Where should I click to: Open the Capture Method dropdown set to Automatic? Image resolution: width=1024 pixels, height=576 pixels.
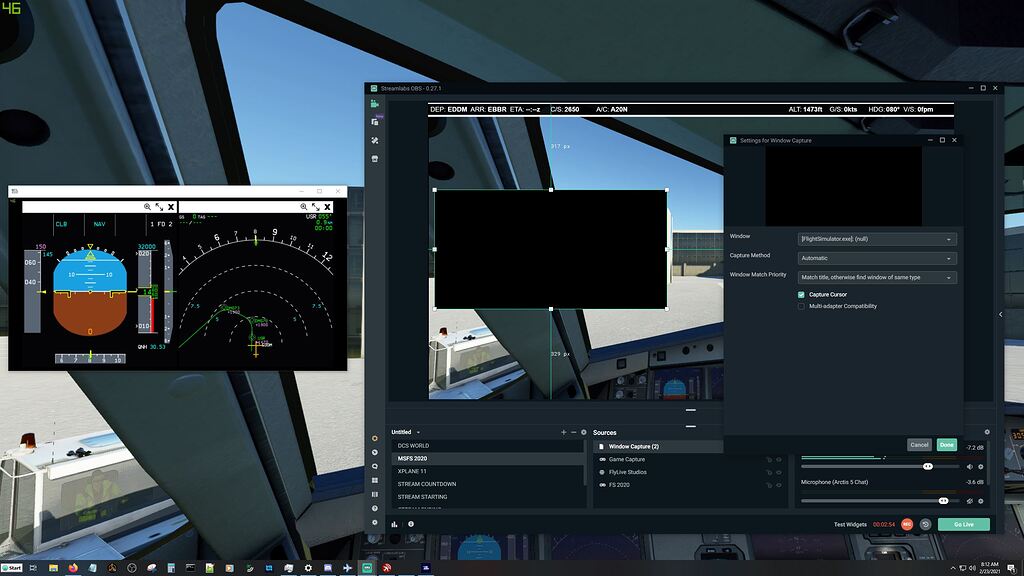875,257
